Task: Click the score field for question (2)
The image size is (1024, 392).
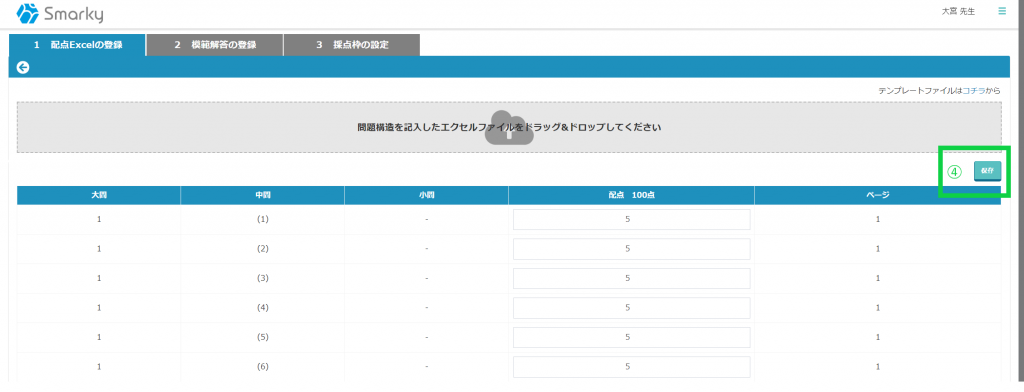Action: click(x=632, y=249)
